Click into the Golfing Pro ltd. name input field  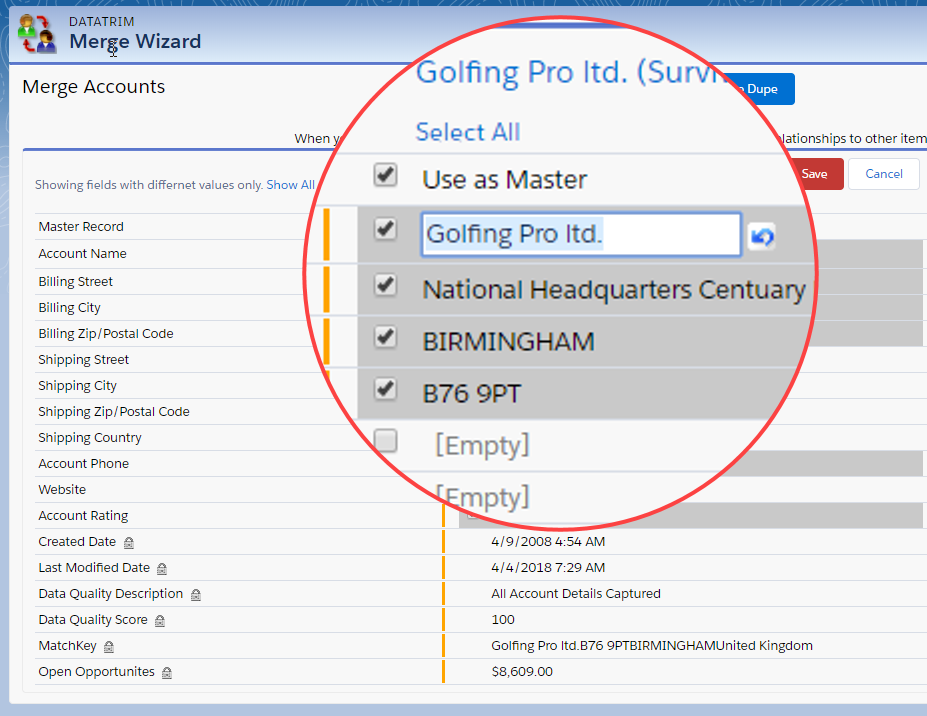point(581,234)
